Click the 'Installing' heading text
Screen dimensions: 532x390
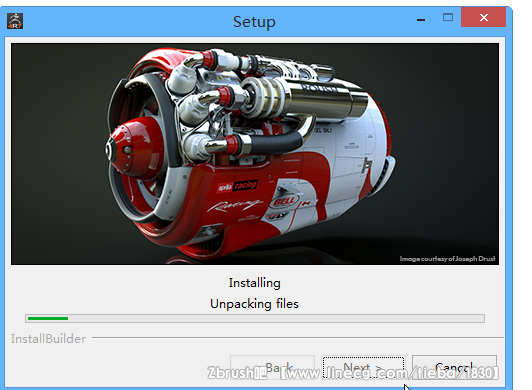(254, 283)
